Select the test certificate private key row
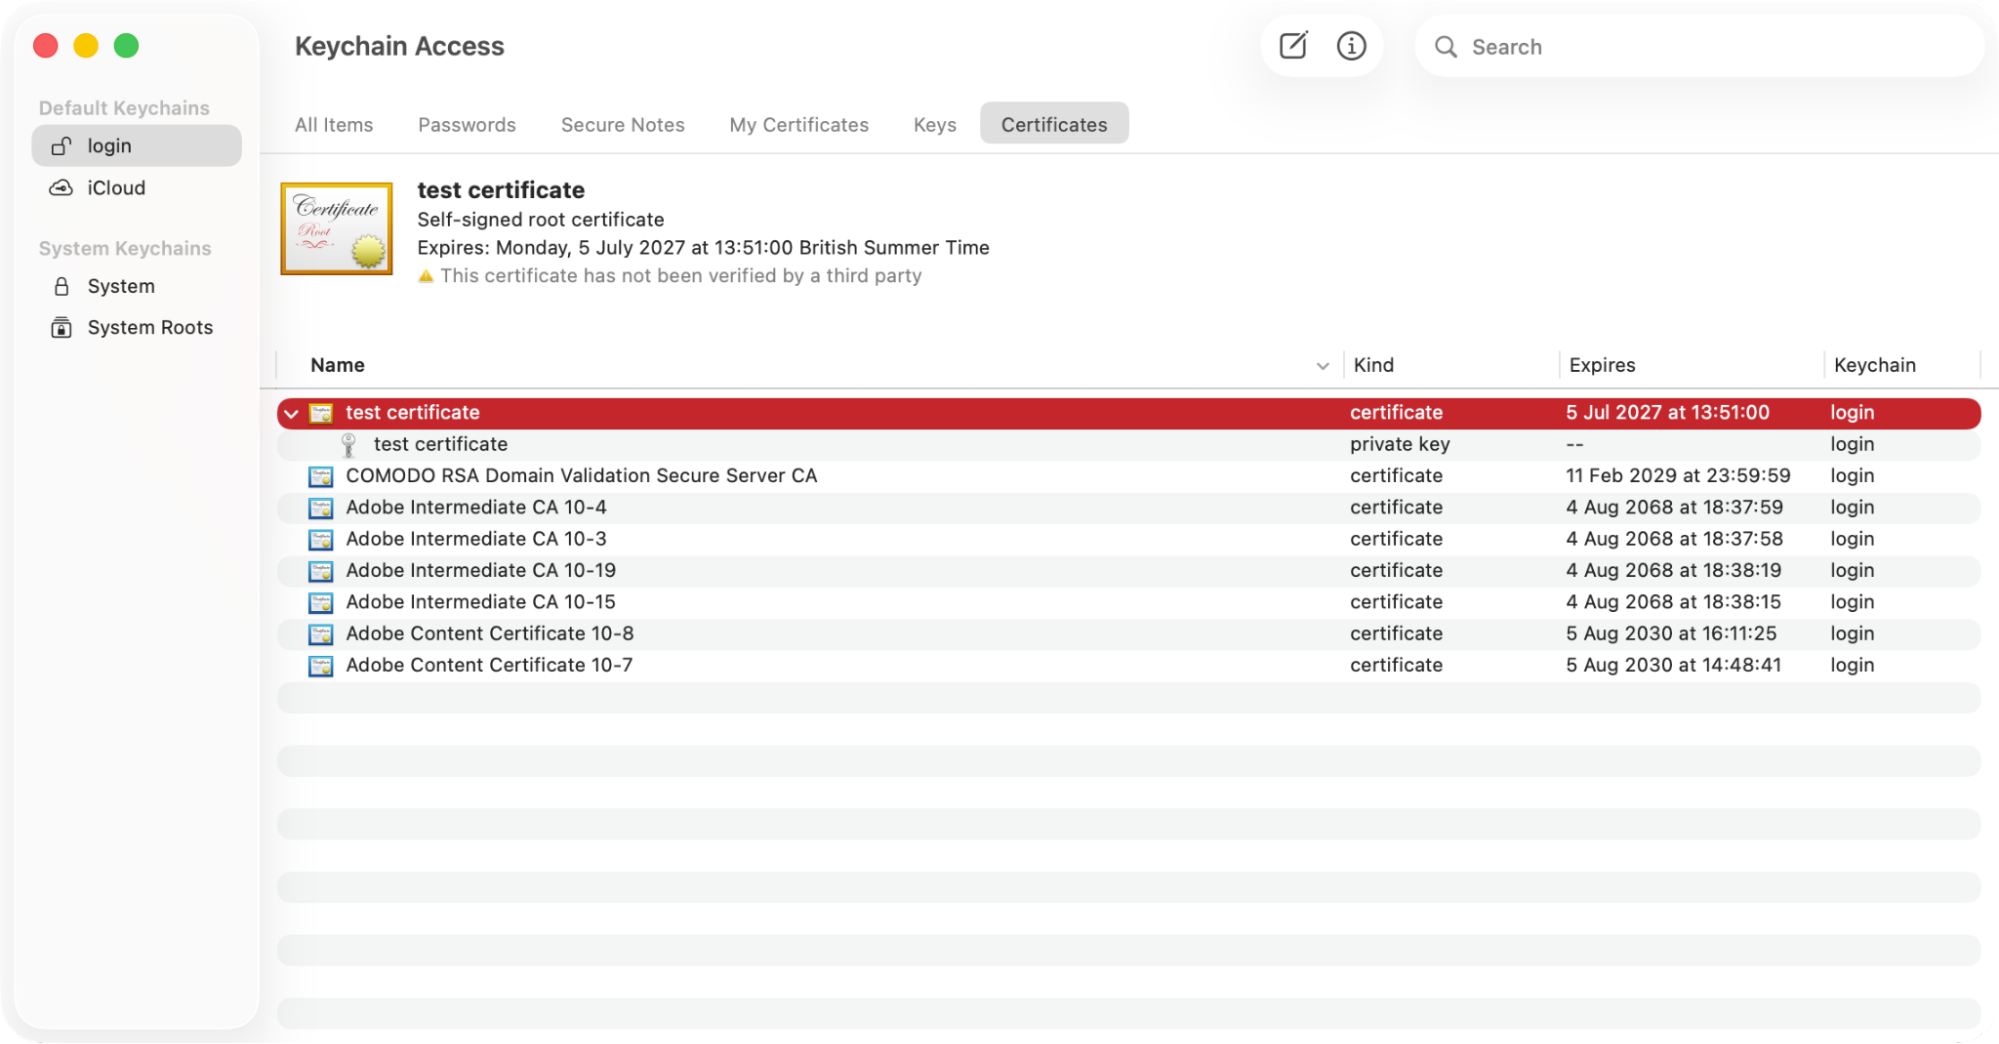The width and height of the screenshot is (1999, 1044). click(1129, 445)
